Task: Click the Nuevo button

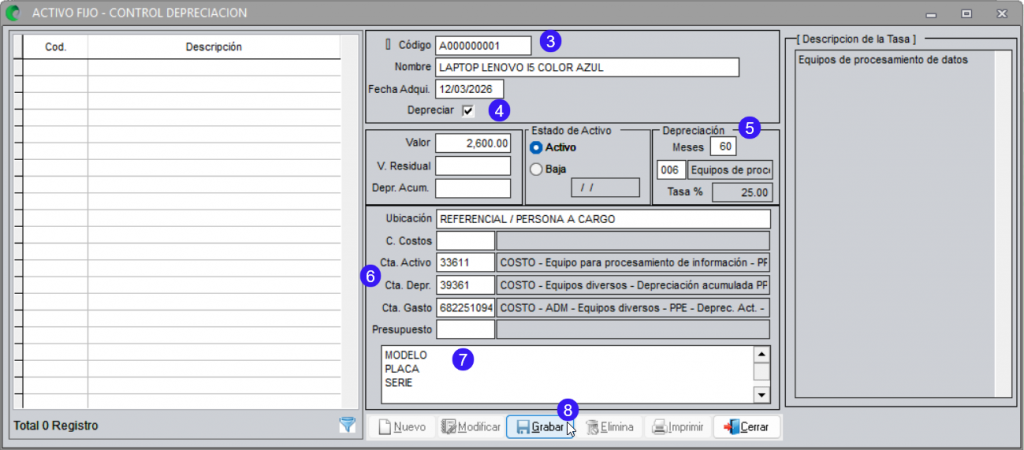Action: point(402,427)
